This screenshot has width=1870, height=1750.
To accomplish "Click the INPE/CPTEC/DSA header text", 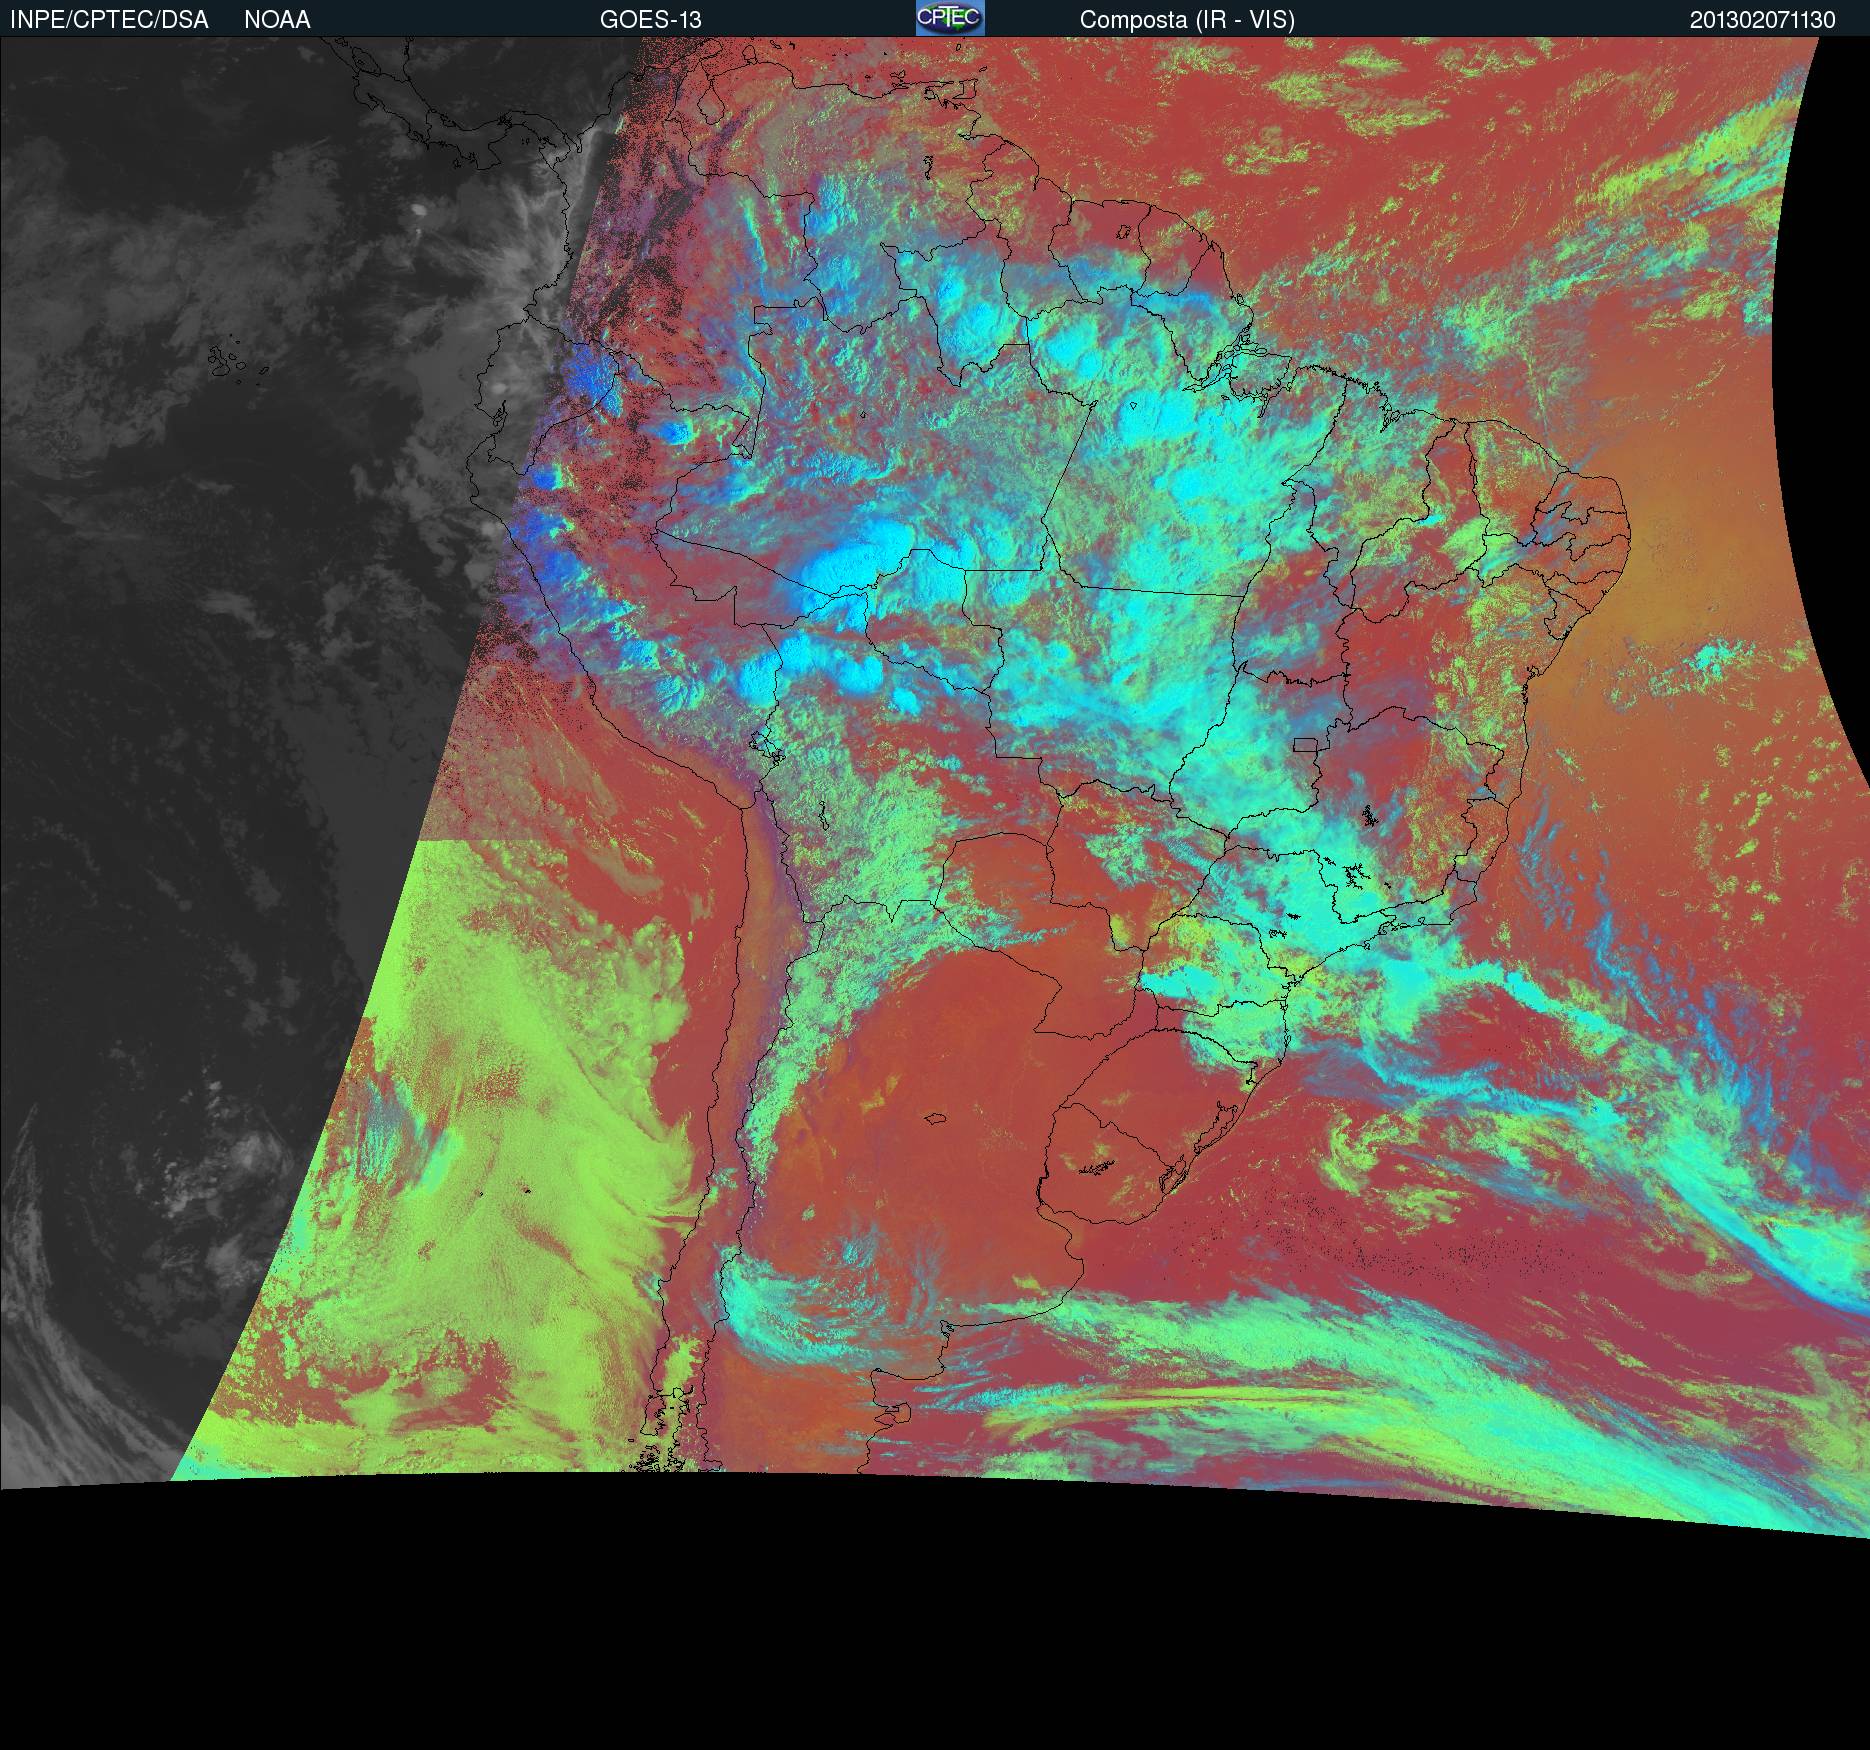I will tap(109, 20).
